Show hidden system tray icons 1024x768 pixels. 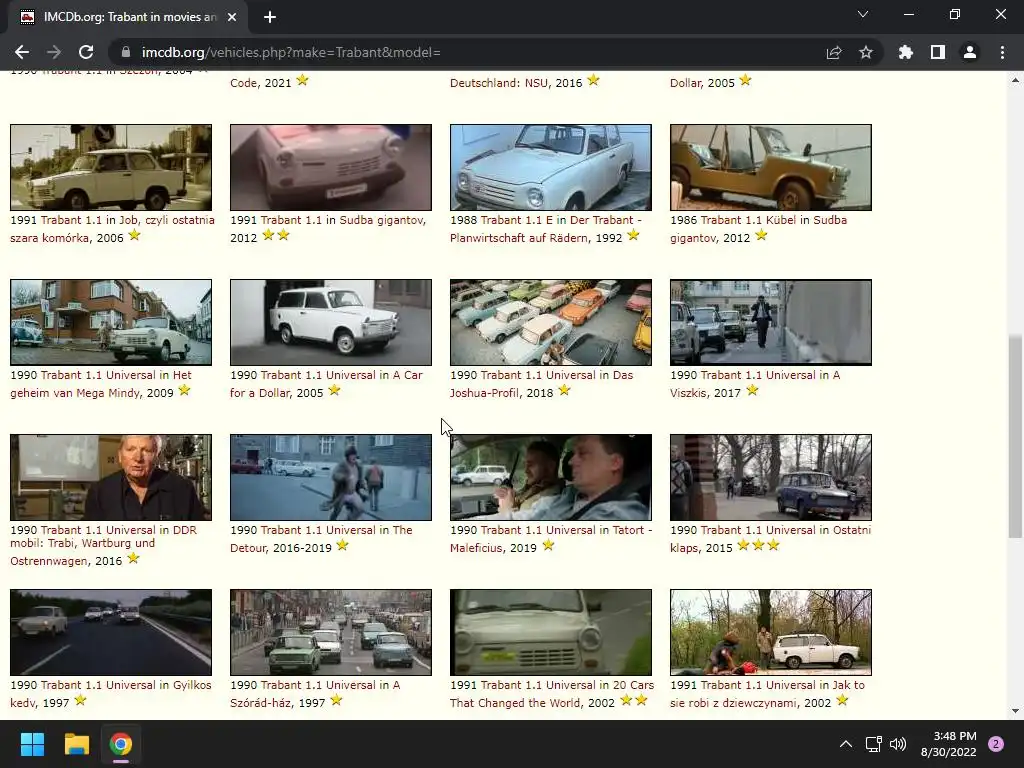click(846, 744)
